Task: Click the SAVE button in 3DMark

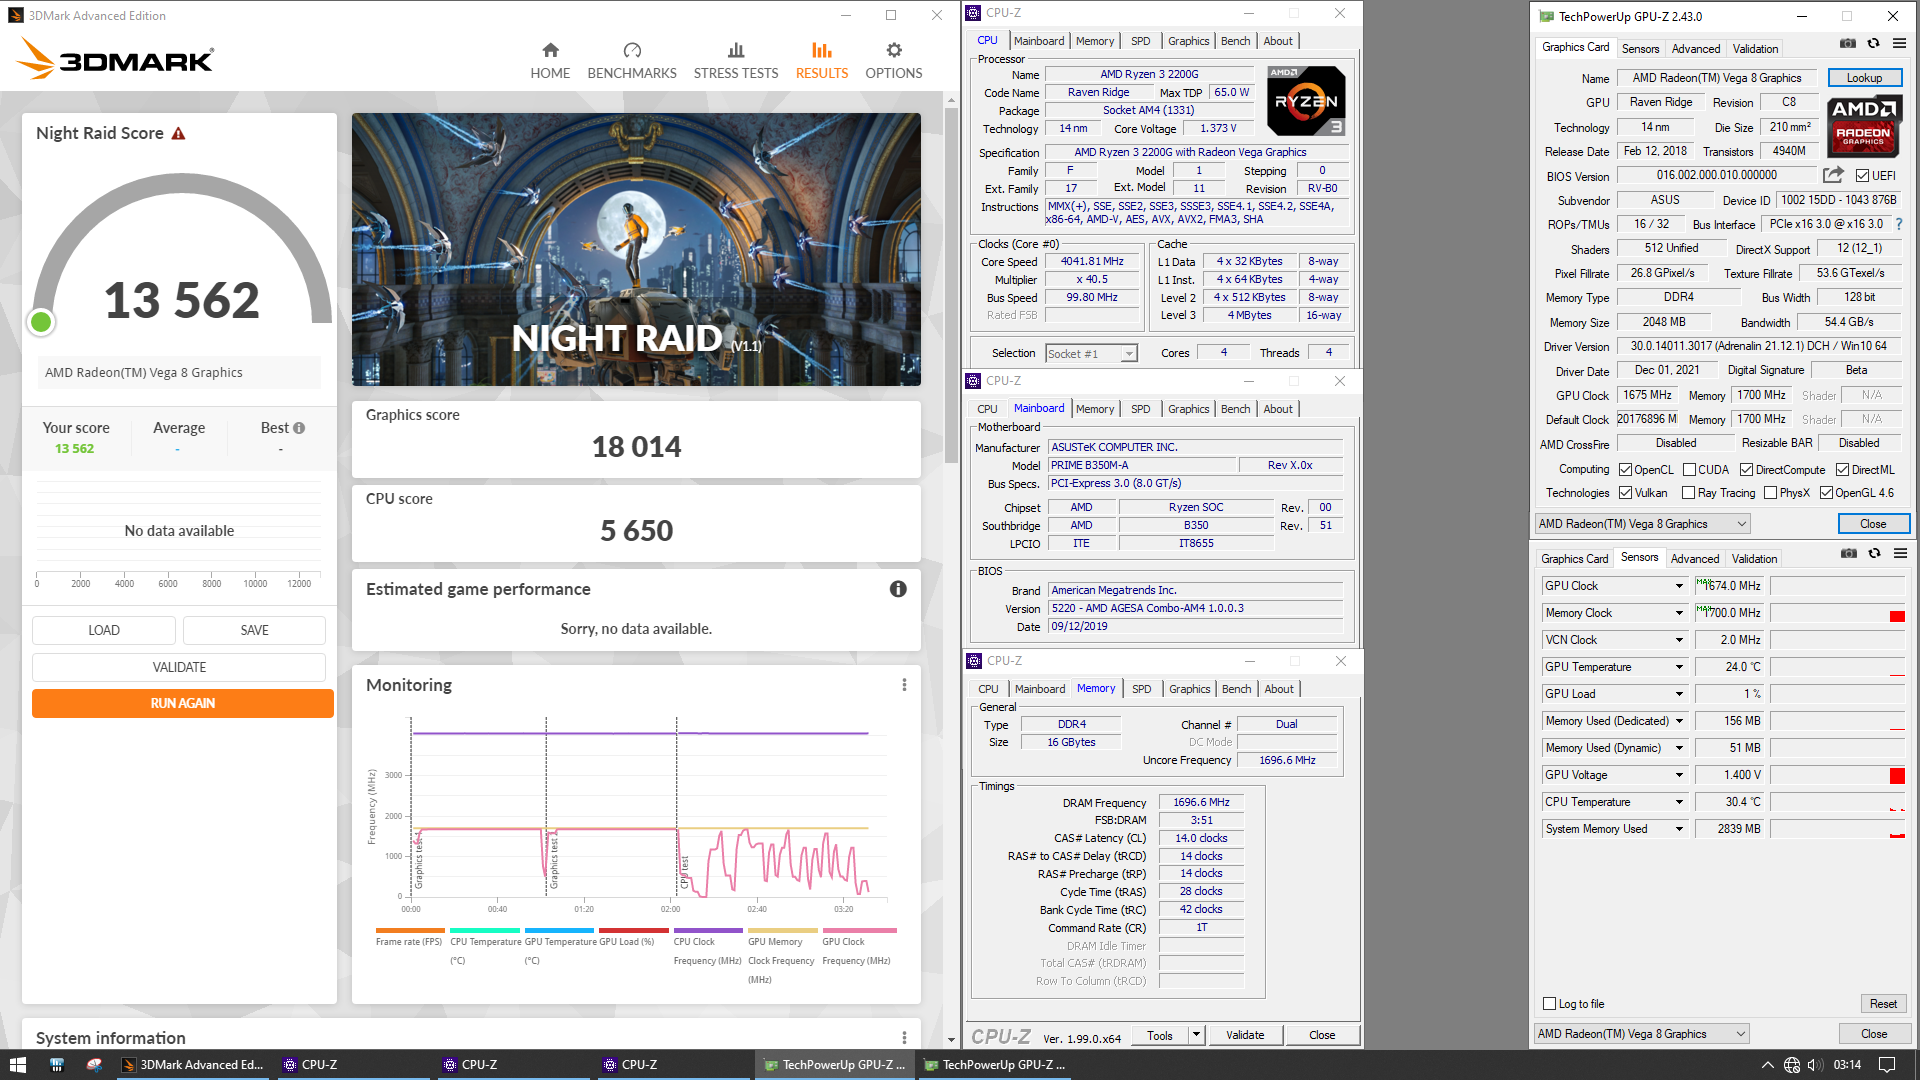Action: pos(254,630)
